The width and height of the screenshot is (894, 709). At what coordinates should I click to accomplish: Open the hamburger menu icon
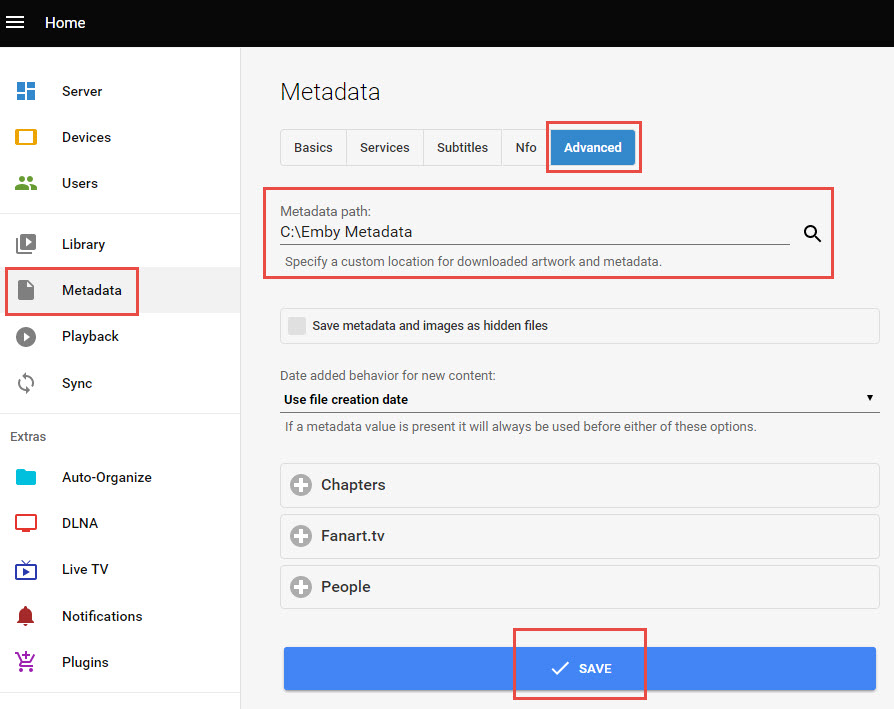(15, 22)
